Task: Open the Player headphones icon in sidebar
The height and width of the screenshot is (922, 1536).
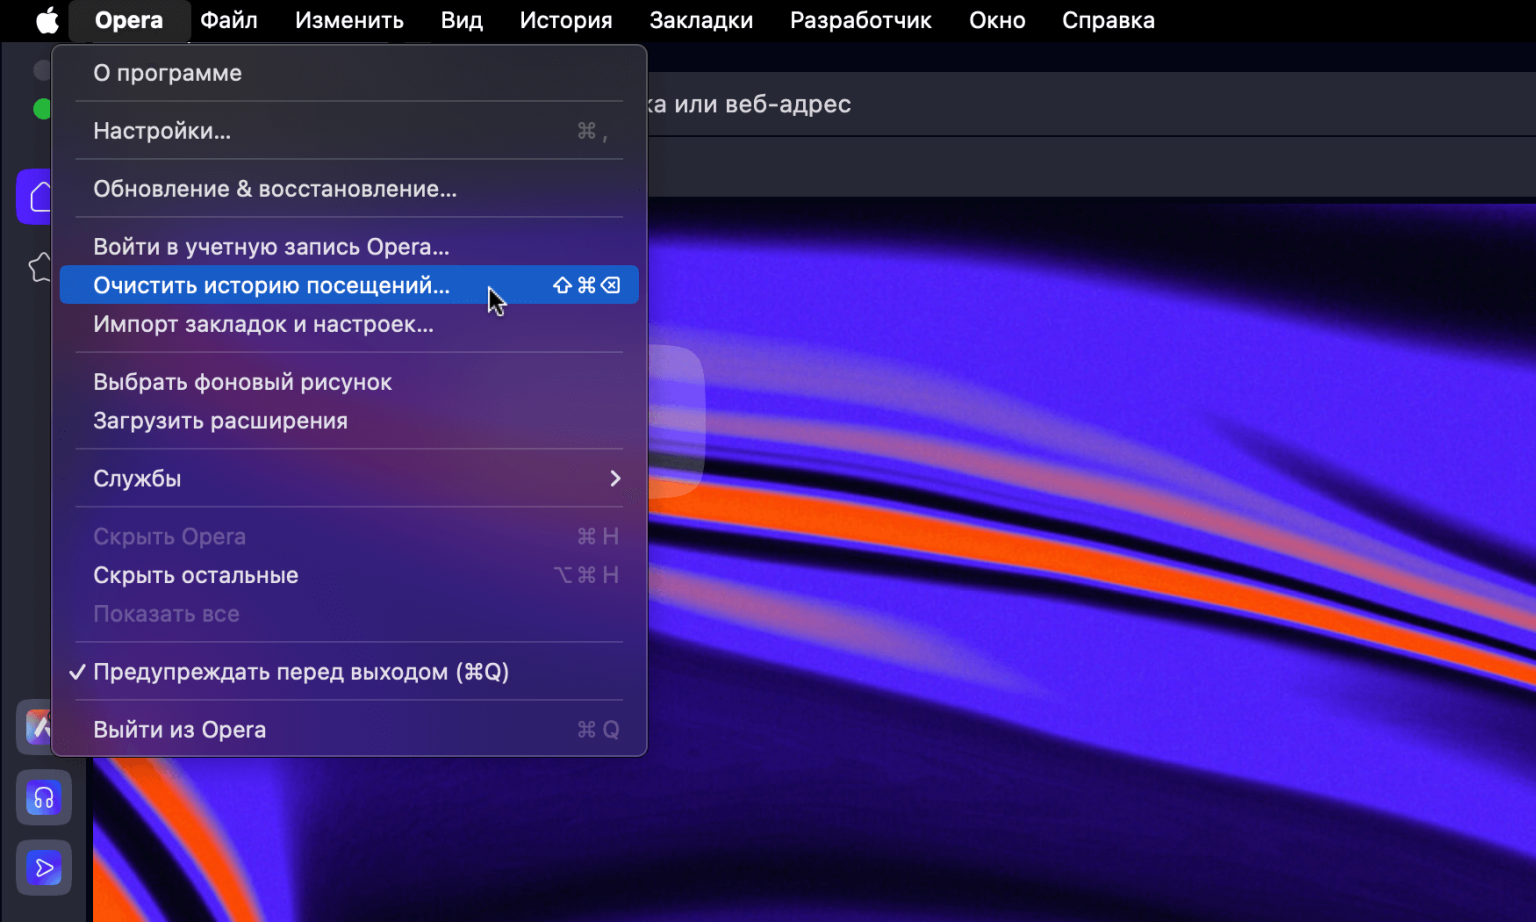Action: coord(44,798)
